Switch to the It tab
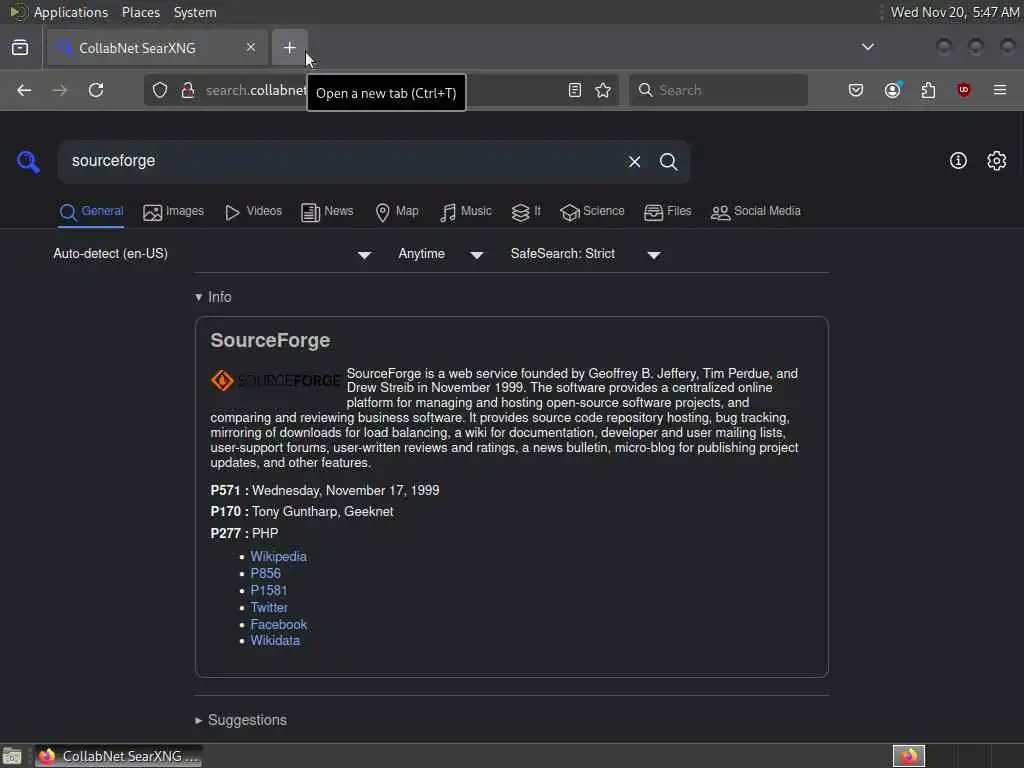 tap(526, 212)
